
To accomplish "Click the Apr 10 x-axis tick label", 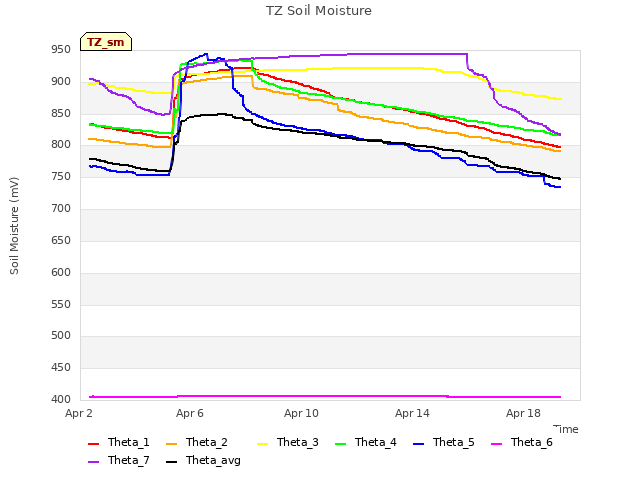I will pos(301,413).
